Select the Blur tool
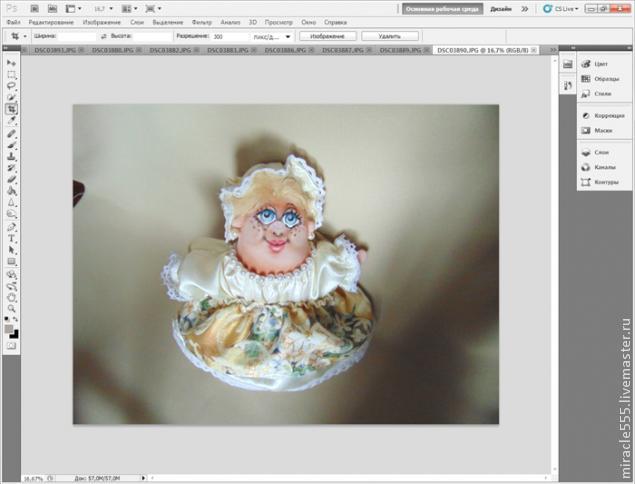Screen dimensions: 635x484 [x=11, y=203]
